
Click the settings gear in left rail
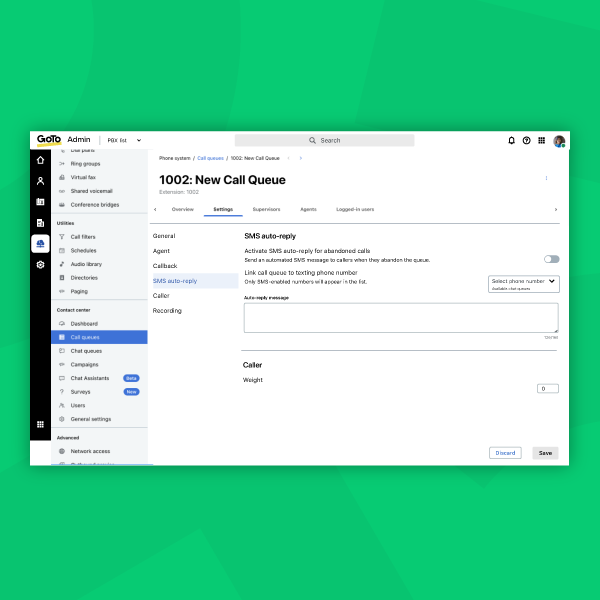click(x=40, y=265)
